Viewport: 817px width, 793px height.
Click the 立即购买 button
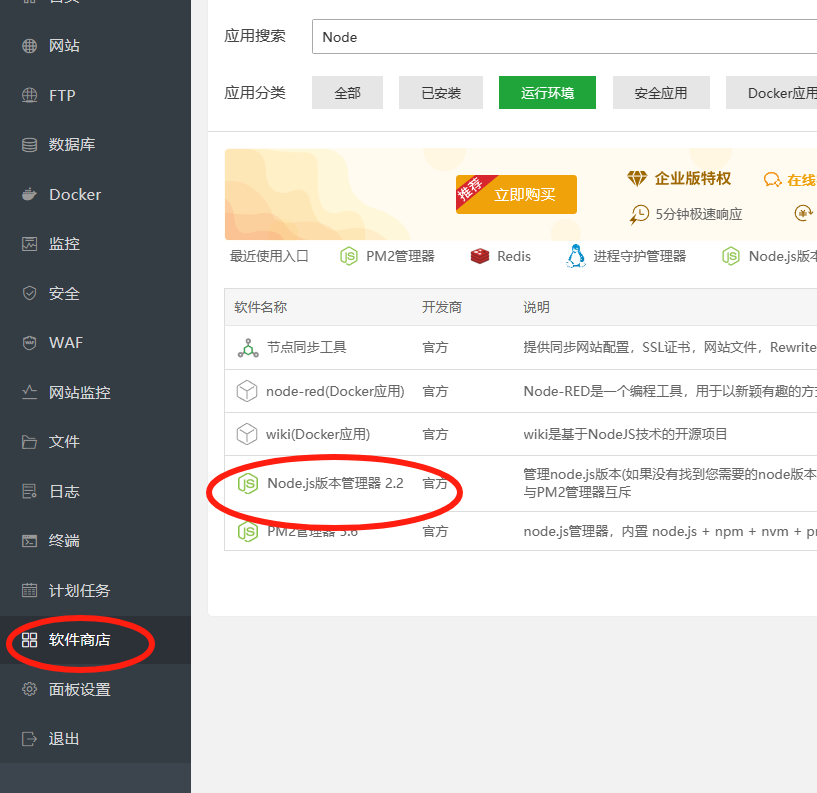click(x=516, y=194)
